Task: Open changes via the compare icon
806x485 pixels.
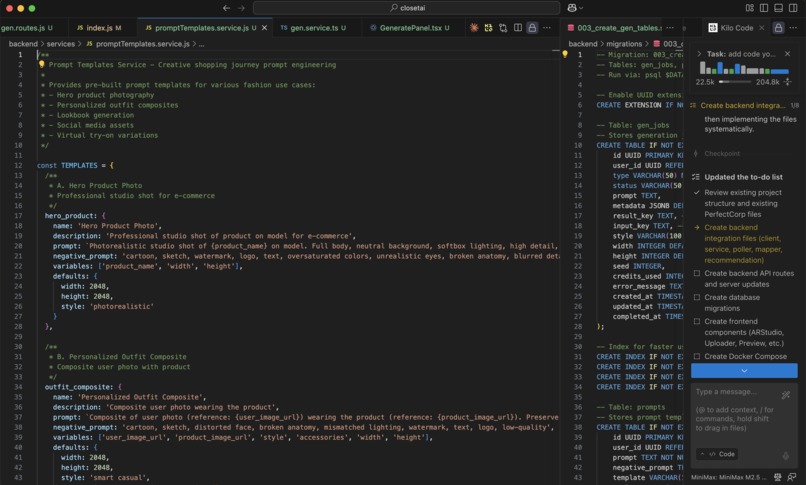Action: pyautogui.click(x=503, y=28)
